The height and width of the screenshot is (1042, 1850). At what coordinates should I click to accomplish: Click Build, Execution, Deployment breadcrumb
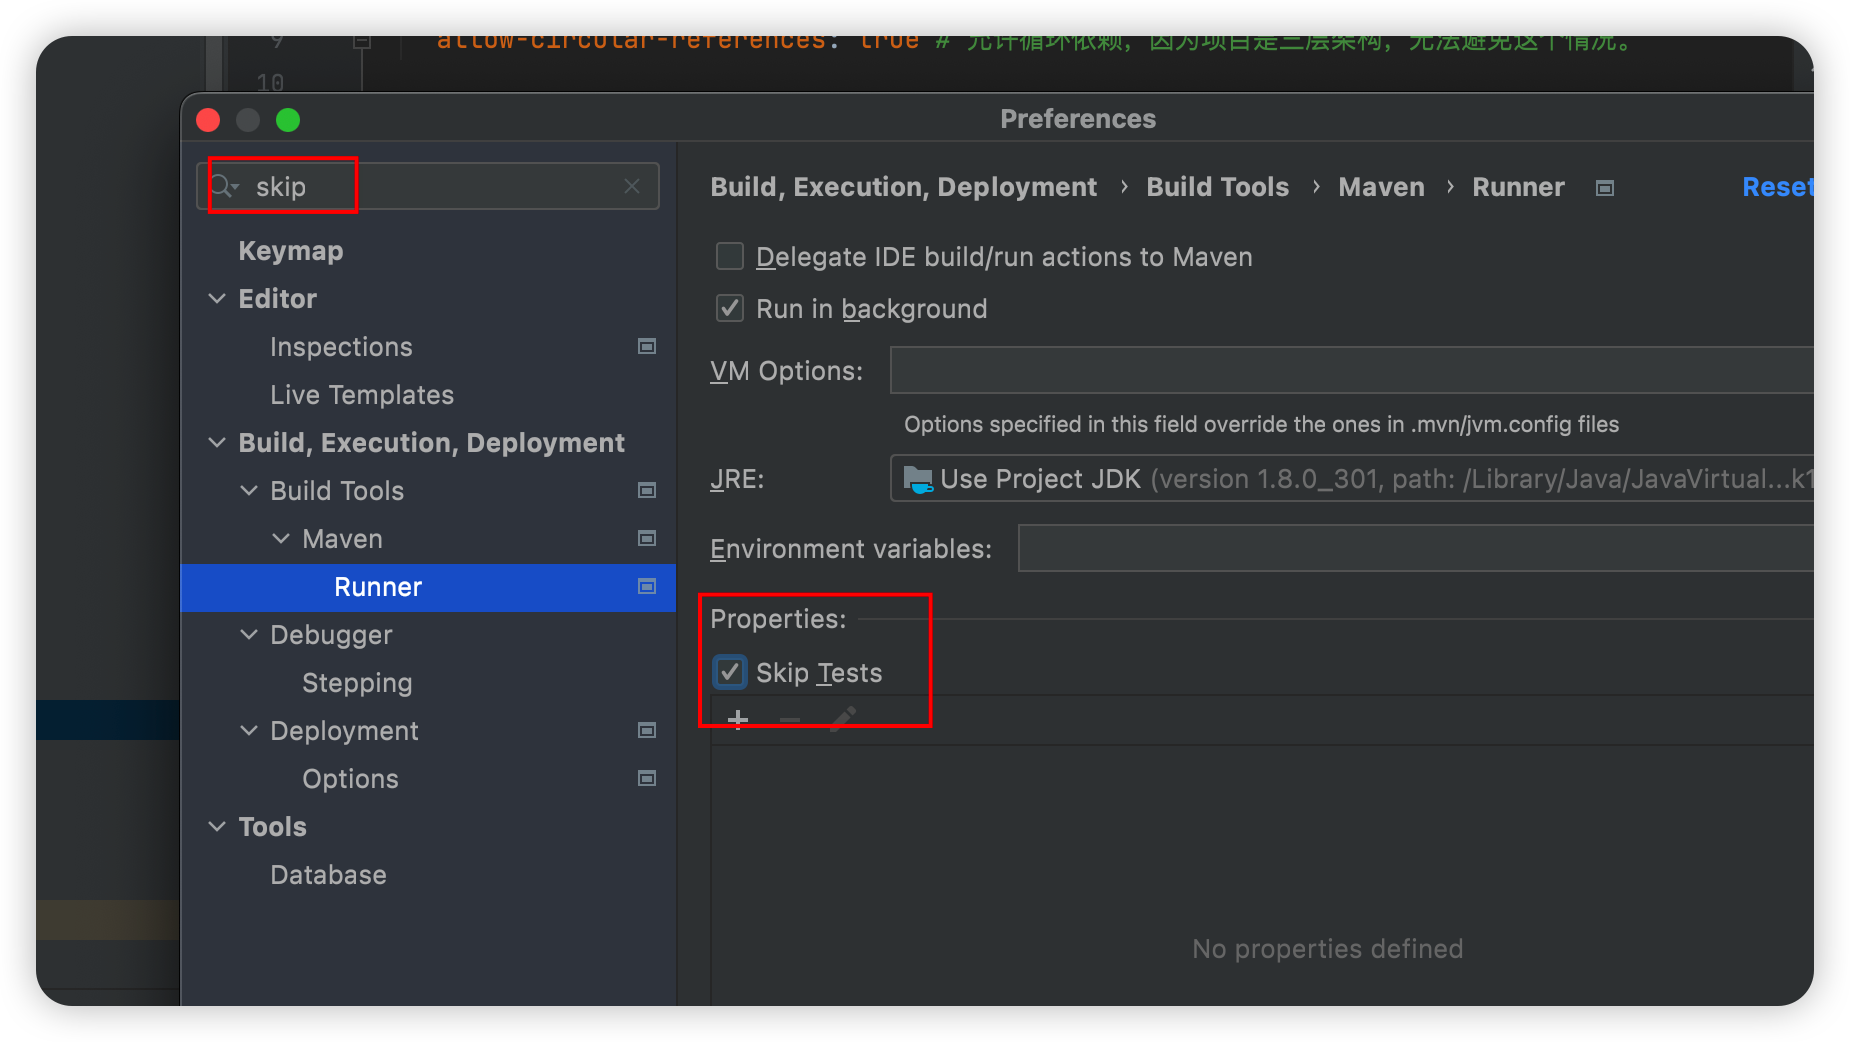pyautogui.click(x=903, y=187)
